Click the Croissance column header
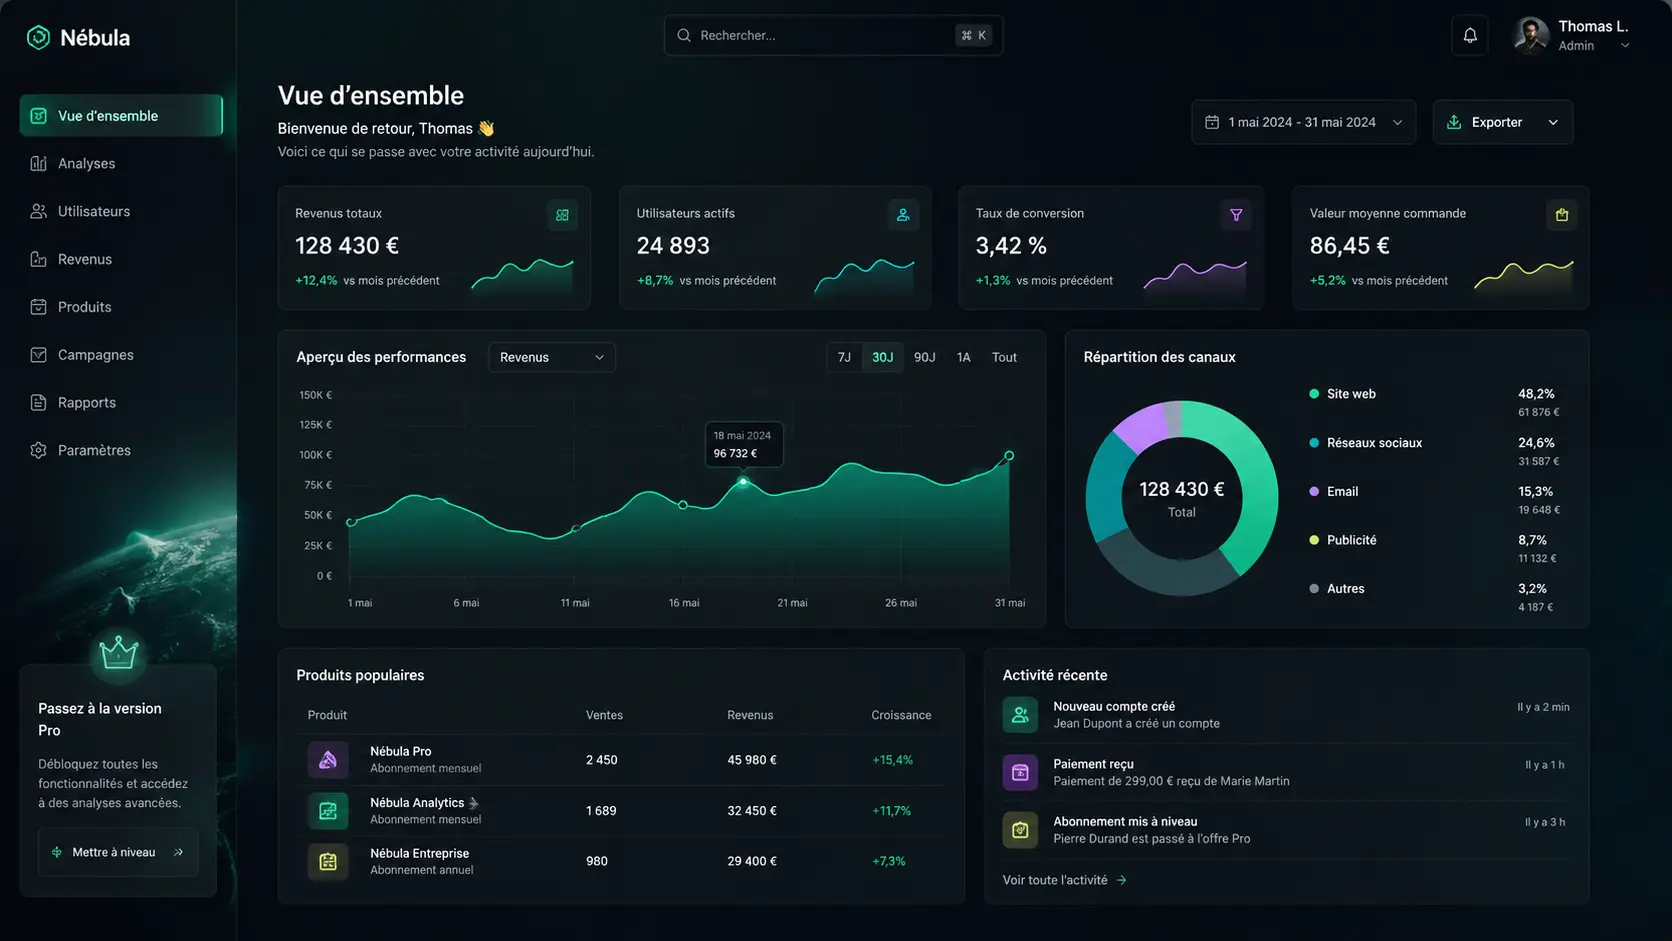 pyautogui.click(x=901, y=715)
